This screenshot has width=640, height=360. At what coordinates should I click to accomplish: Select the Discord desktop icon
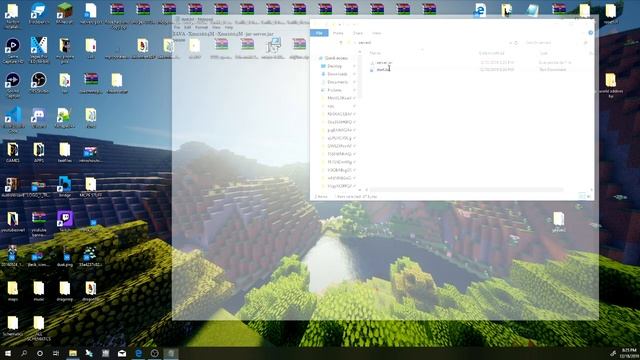[x=38, y=118]
